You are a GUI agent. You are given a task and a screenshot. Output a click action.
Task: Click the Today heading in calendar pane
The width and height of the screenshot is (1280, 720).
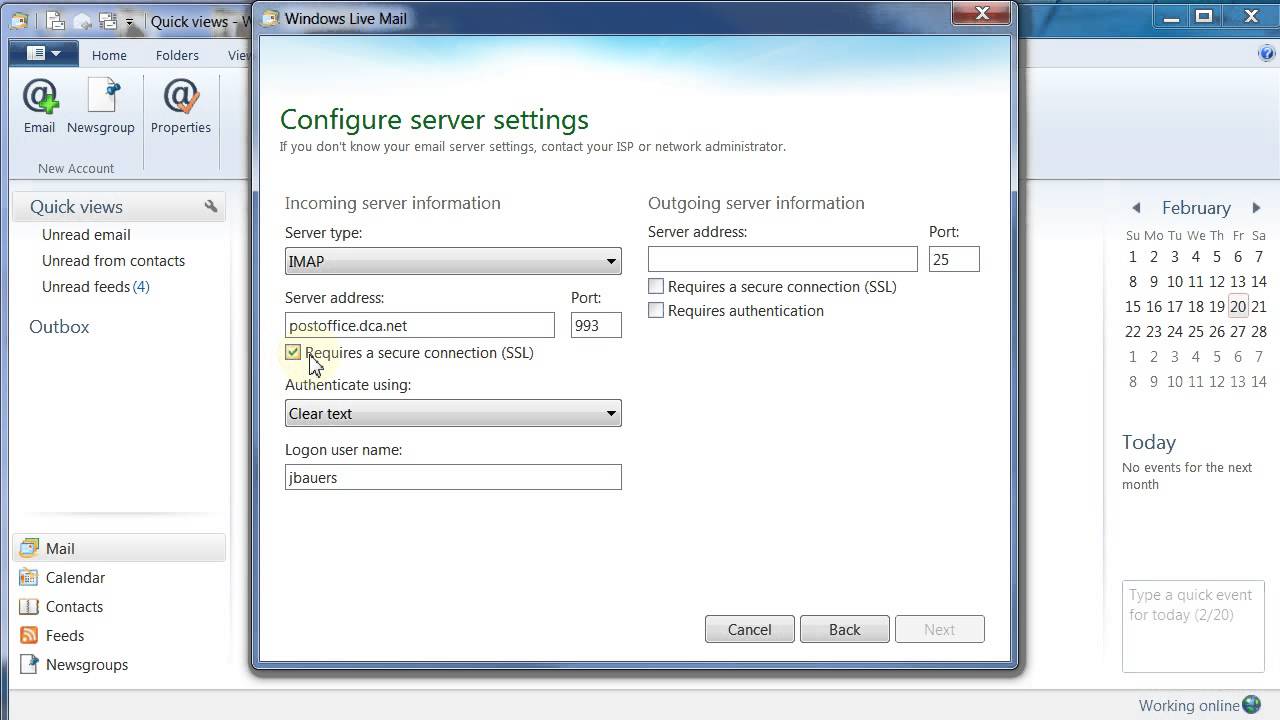click(x=1149, y=442)
